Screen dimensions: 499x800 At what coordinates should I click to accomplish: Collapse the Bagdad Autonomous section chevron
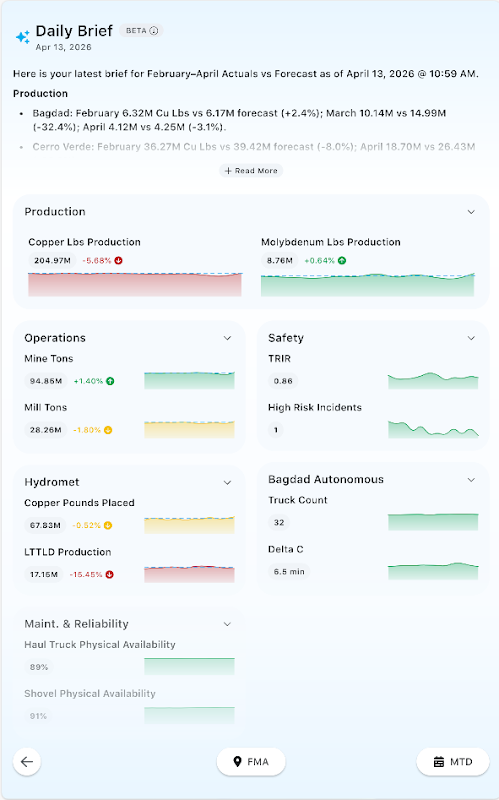(471, 480)
